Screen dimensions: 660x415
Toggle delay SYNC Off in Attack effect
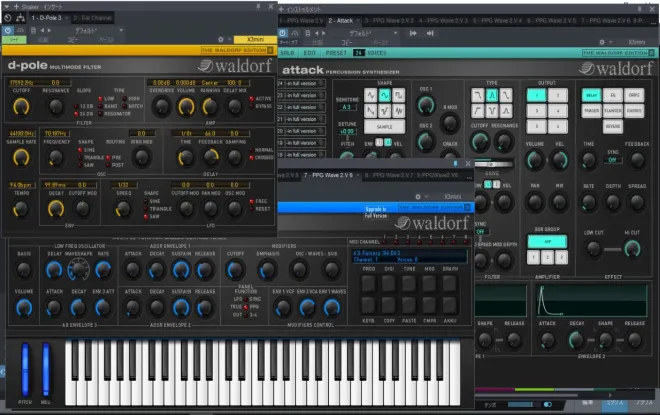pos(612,160)
